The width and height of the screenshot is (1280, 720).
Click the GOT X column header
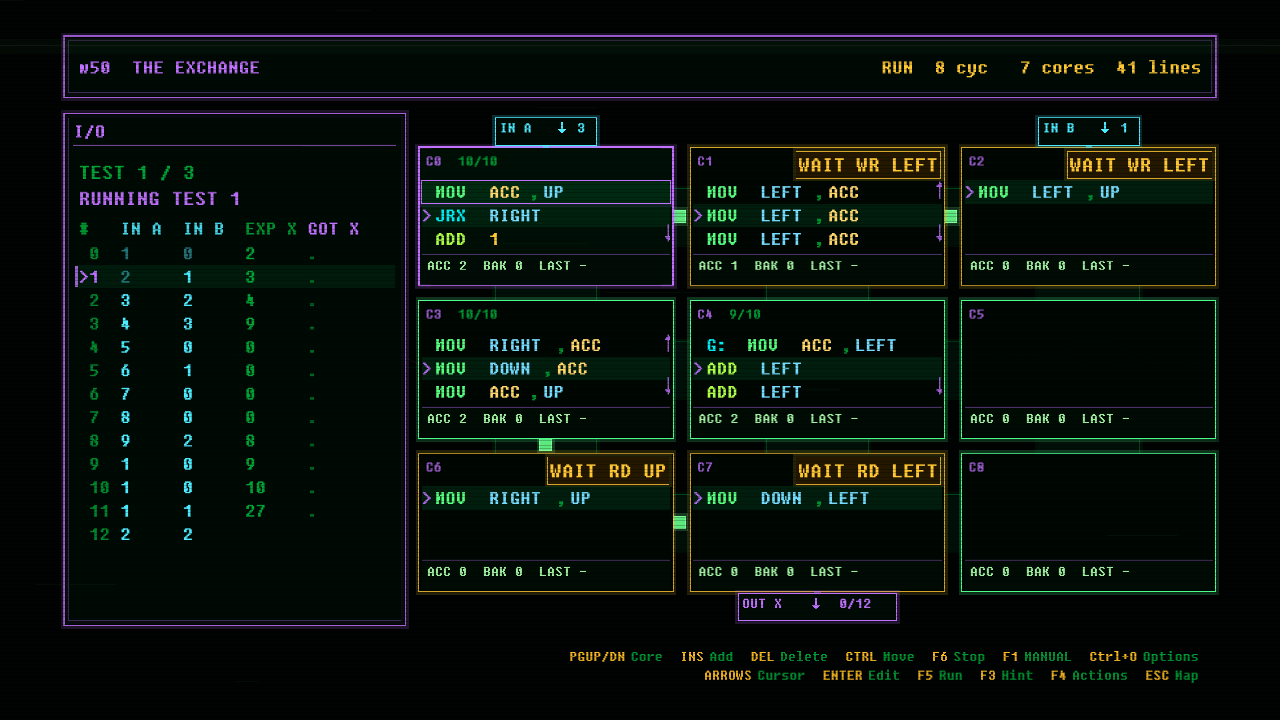(x=334, y=229)
